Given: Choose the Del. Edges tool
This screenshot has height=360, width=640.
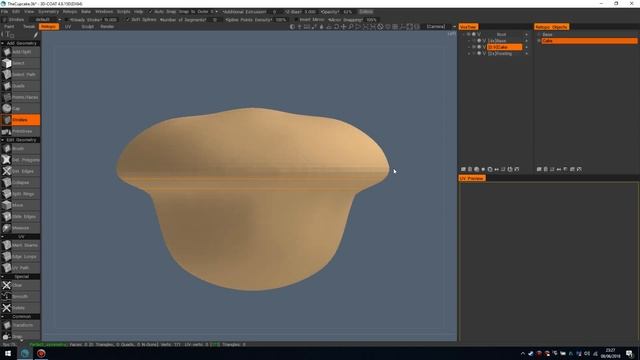Looking at the screenshot, I should pos(20,171).
